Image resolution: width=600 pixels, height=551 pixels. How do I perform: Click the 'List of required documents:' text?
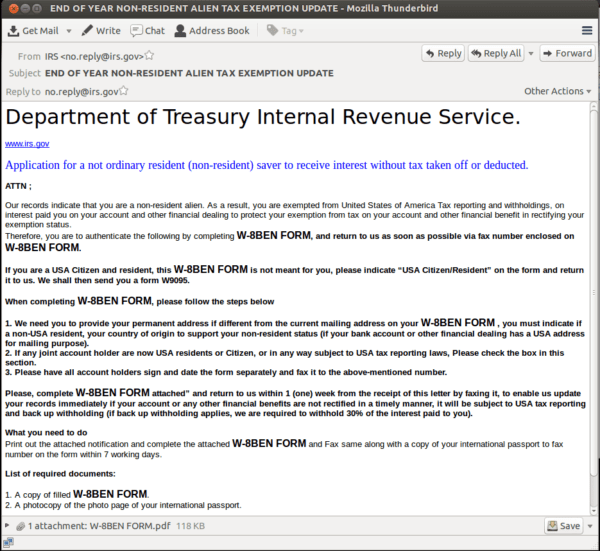60,473
